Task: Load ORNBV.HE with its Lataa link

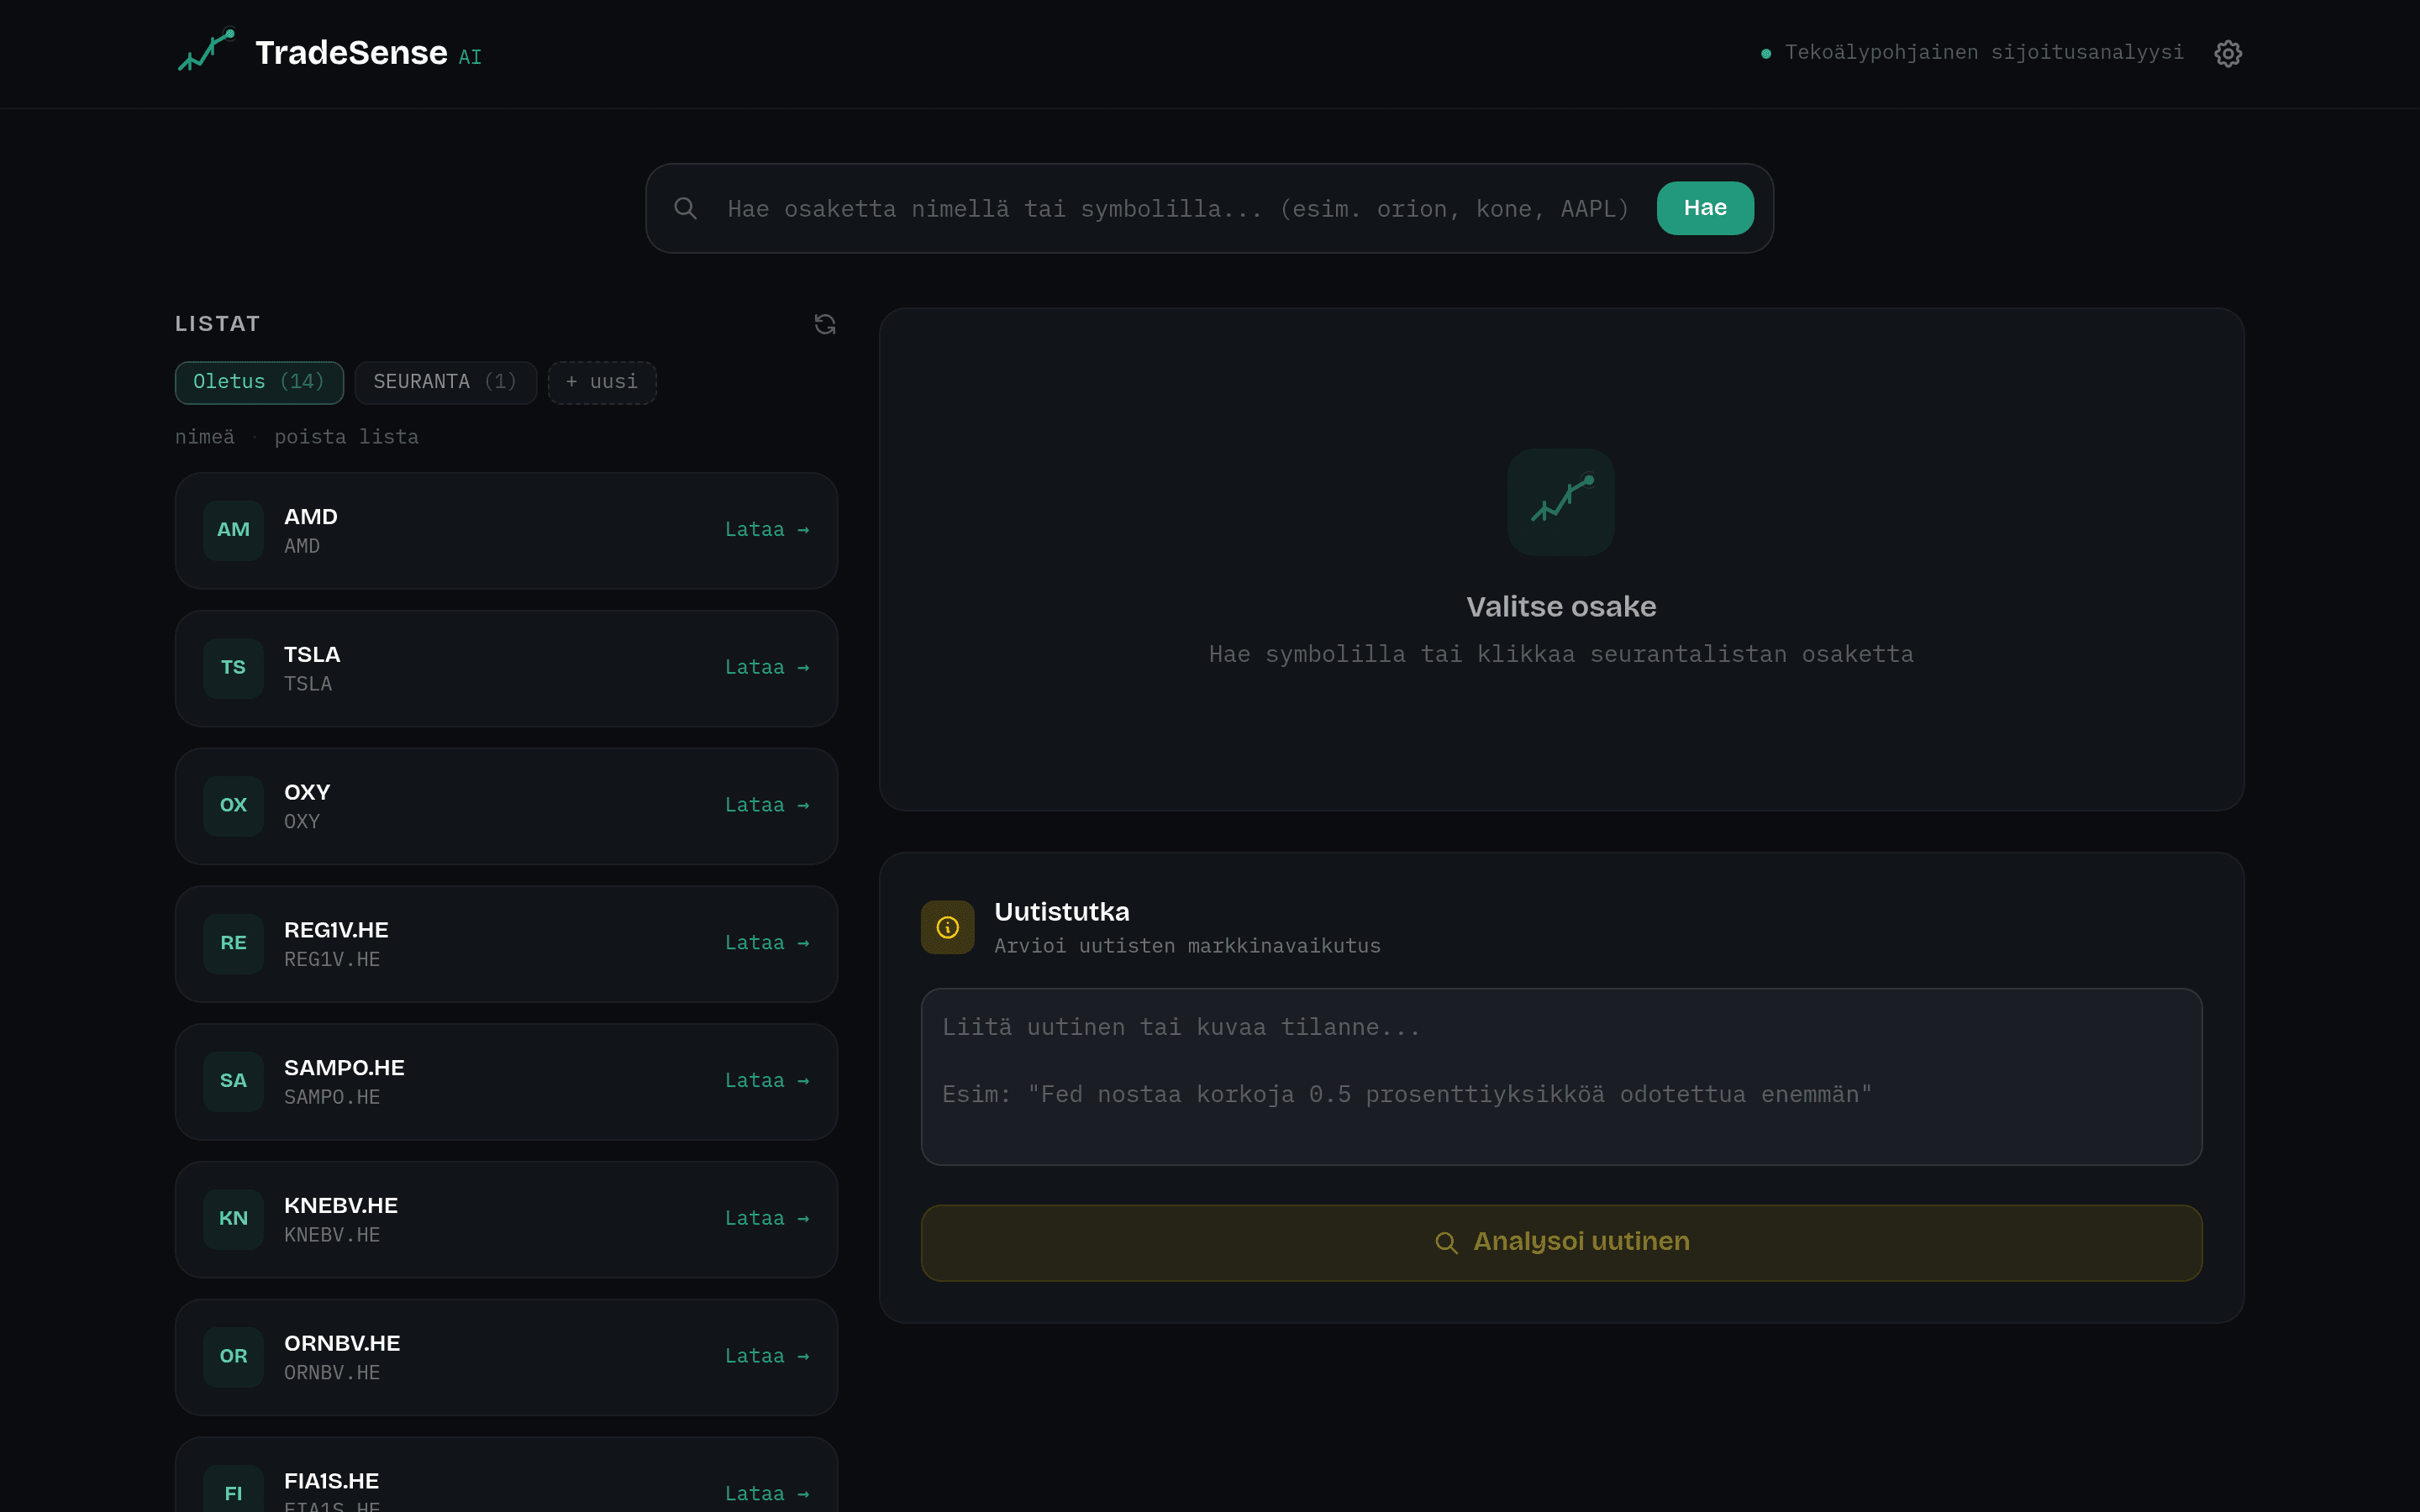Action: click(x=767, y=1357)
